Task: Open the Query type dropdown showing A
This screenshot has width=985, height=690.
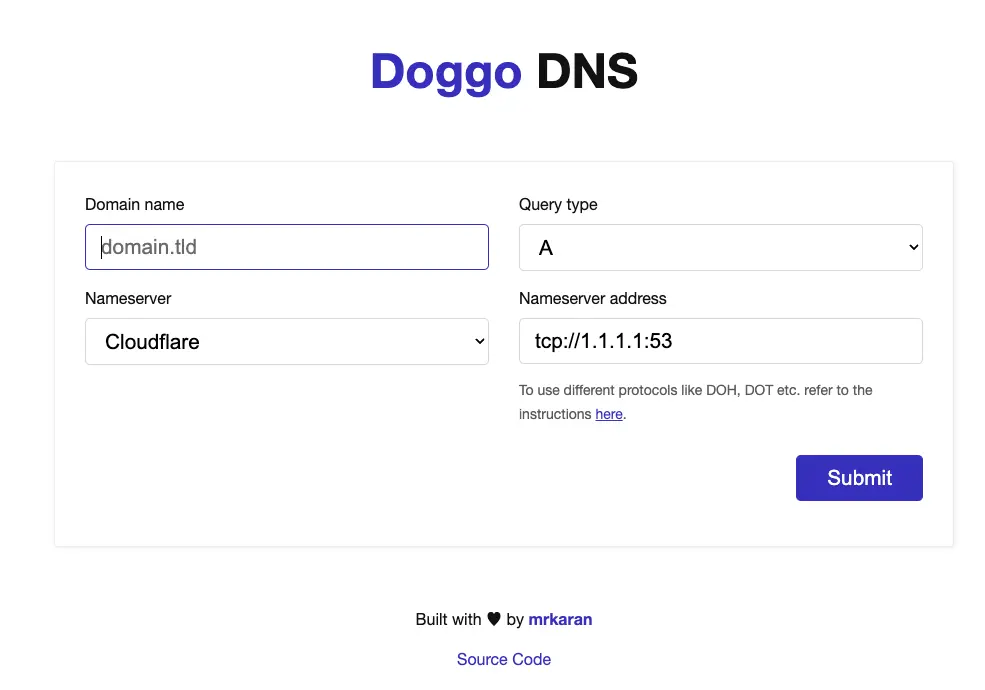Action: coord(720,247)
